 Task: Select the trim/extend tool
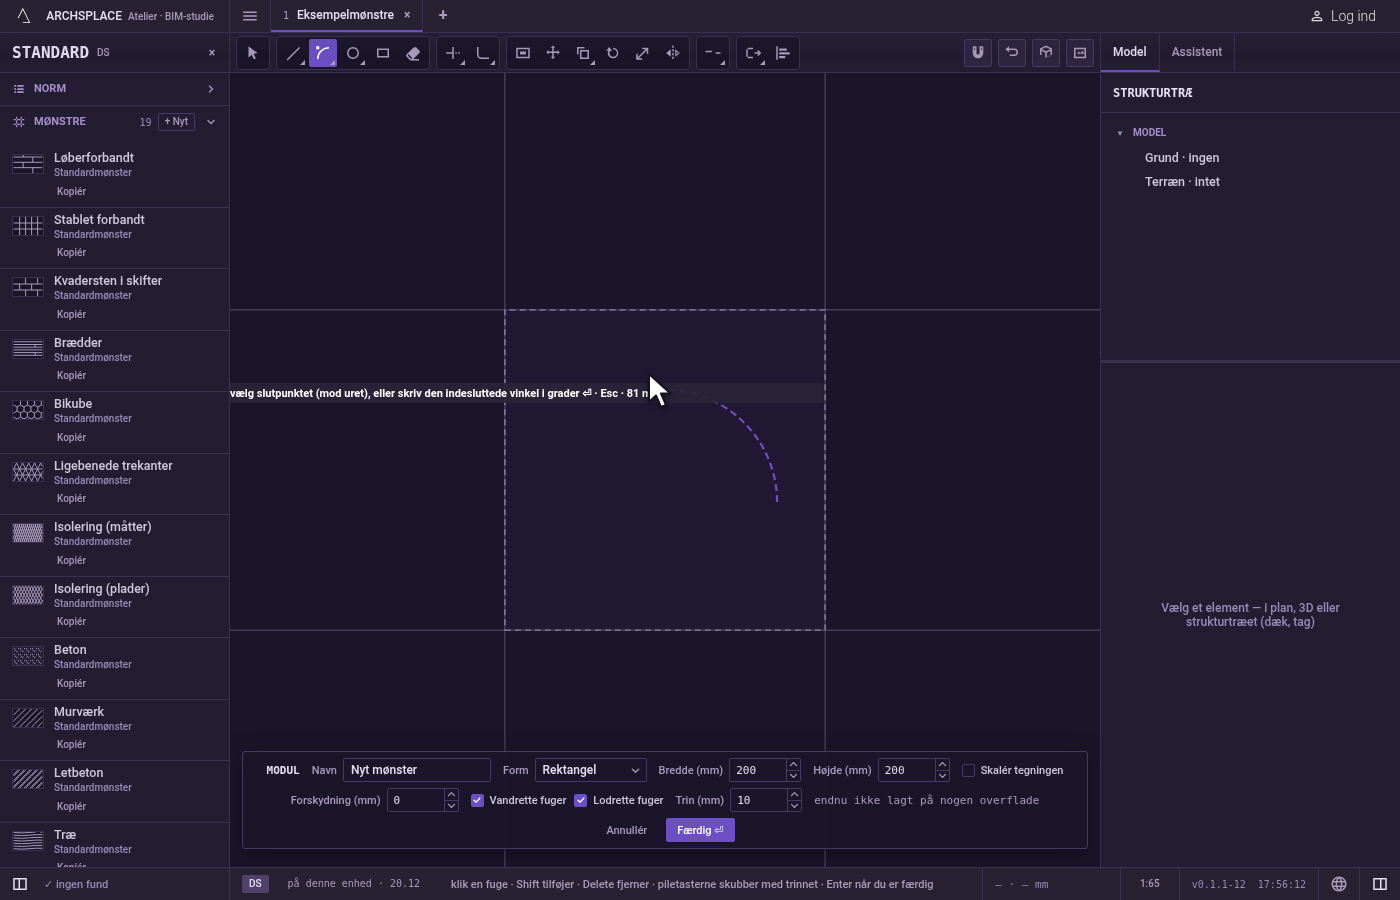[453, 53]
